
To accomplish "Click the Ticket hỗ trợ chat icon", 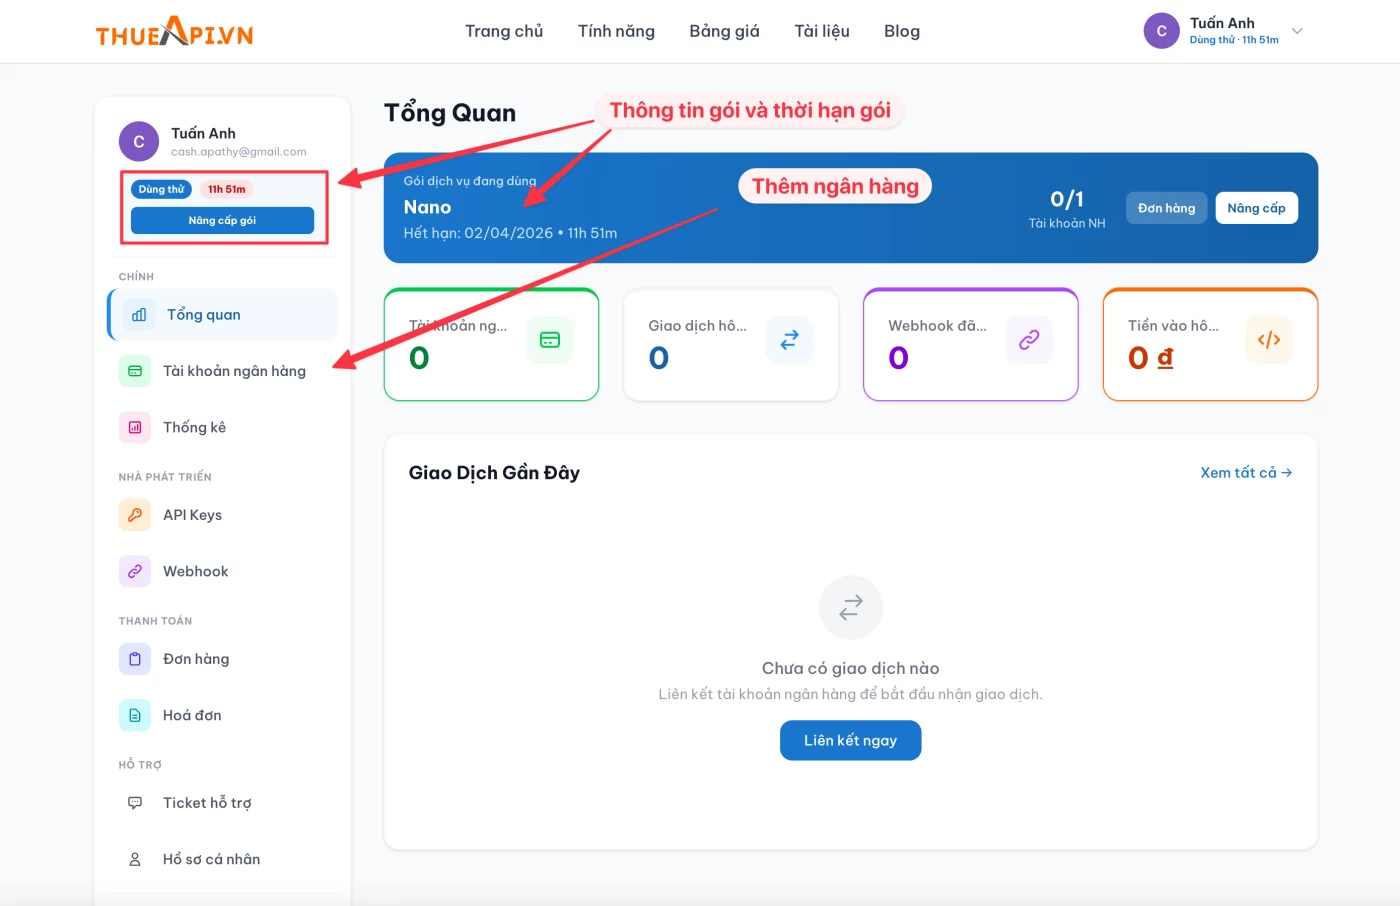I will click(x=135, y=803).
